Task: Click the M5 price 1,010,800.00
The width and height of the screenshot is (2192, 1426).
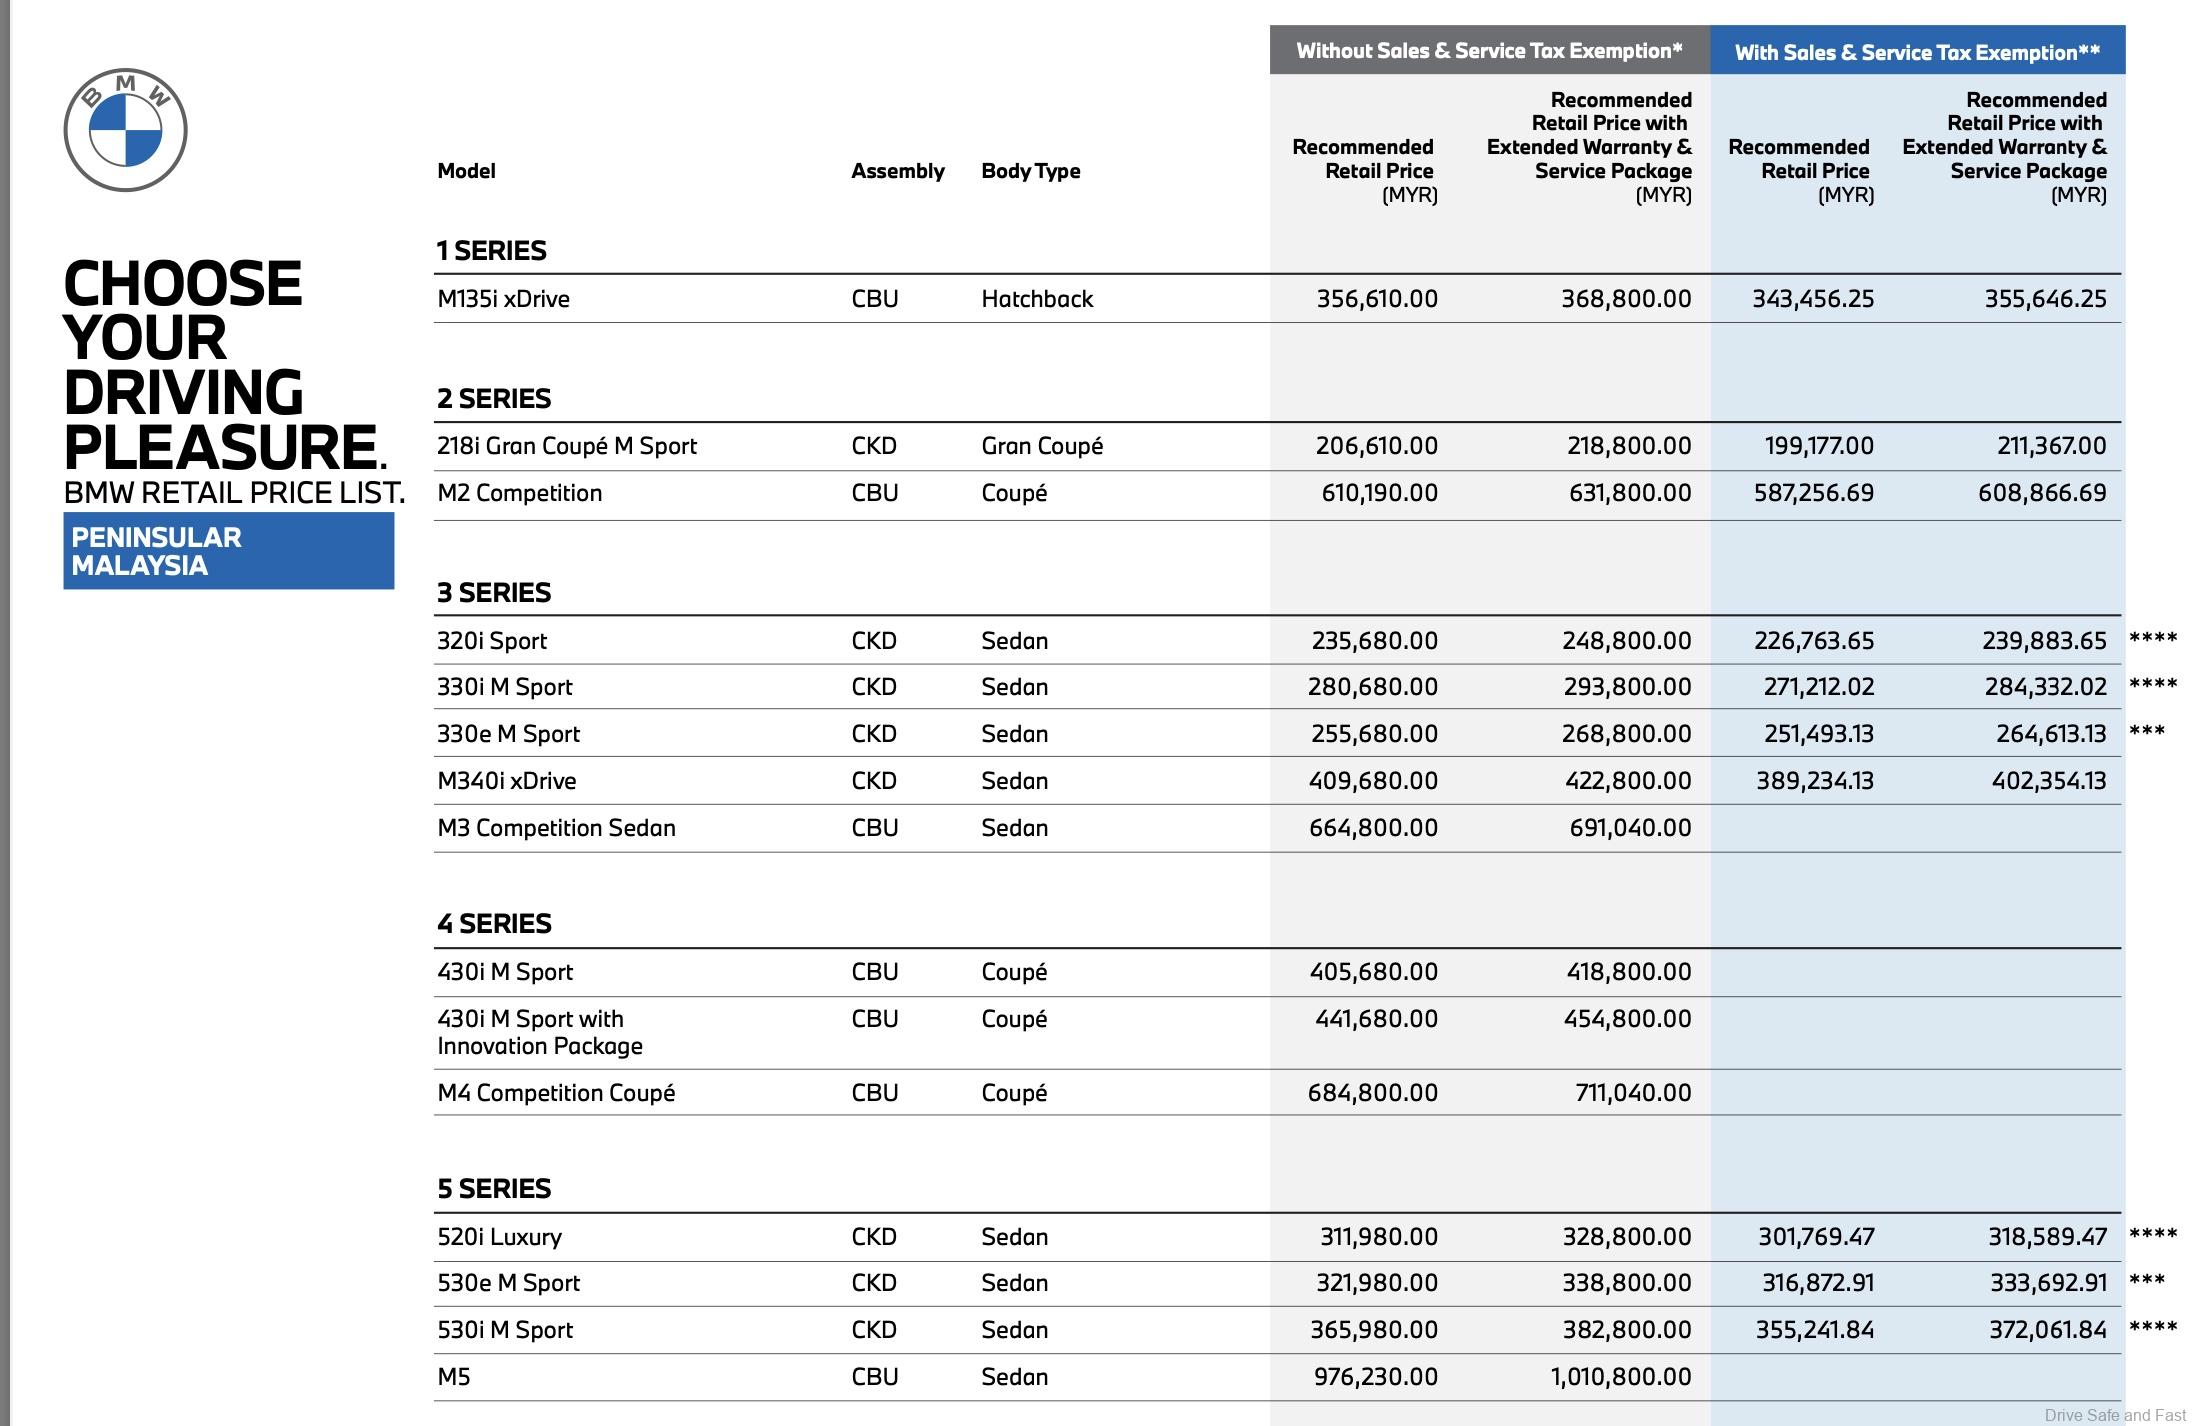Action: point(1620,1377)
